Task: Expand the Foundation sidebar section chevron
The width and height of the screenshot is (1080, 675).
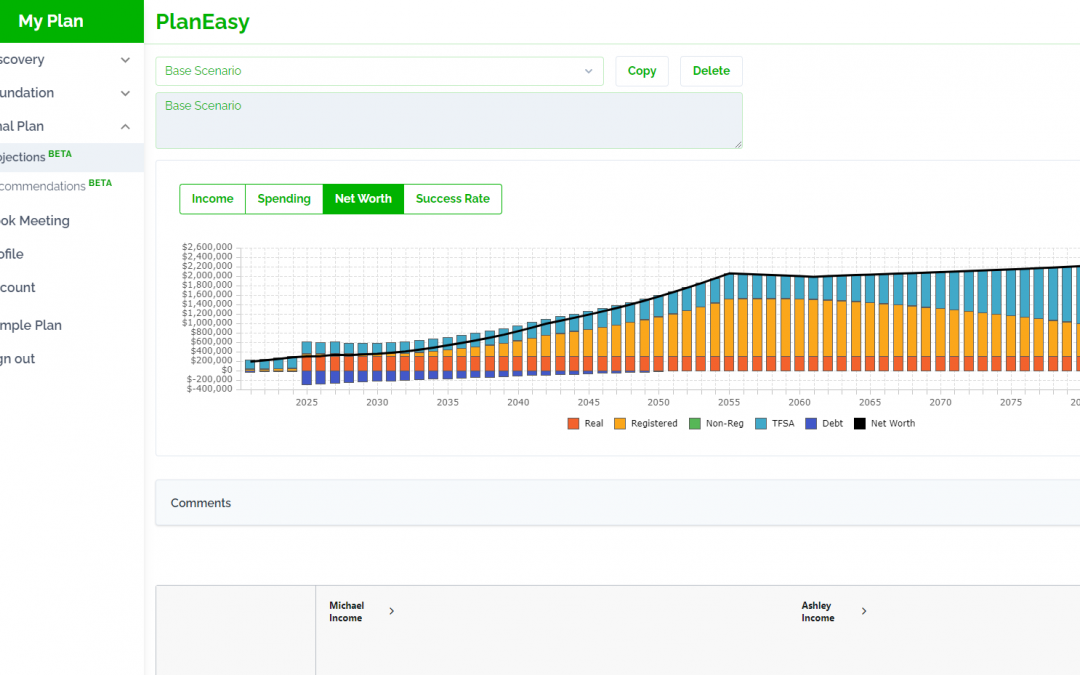Action: click(125, 93)
